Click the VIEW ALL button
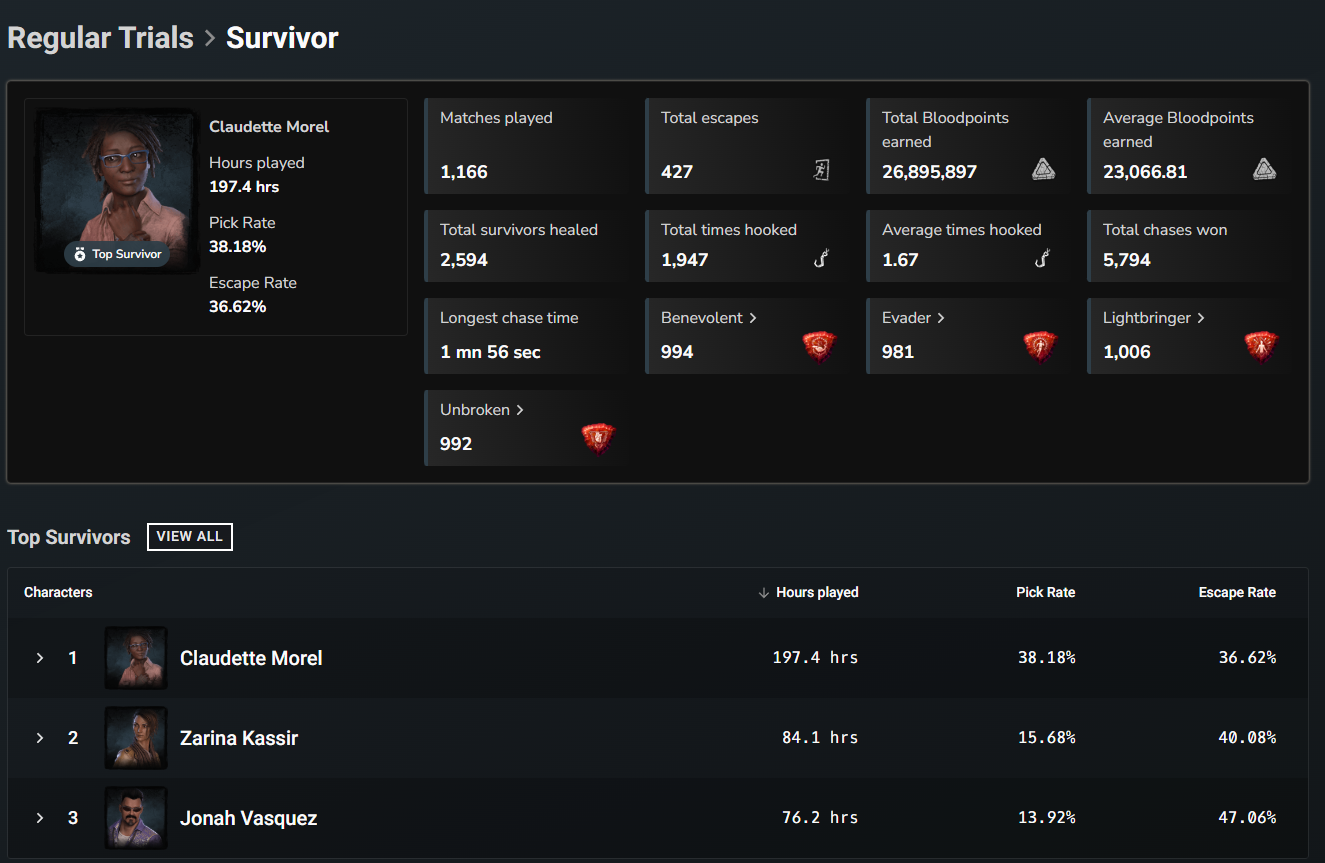Screen dimensions: 1325x863 pyautogui.click(x=189, y=537)
